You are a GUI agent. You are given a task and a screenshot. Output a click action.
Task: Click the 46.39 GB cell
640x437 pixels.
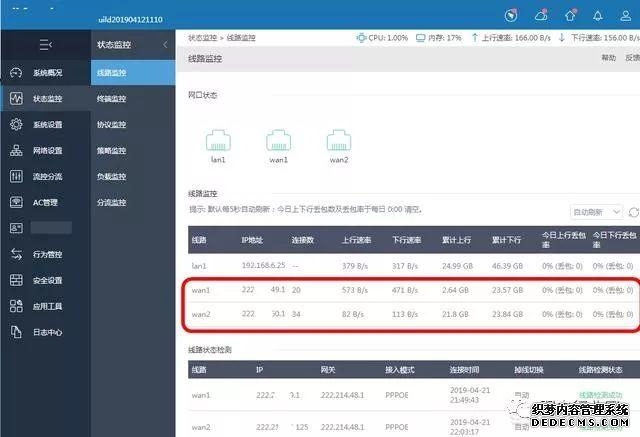pos(507,266)
